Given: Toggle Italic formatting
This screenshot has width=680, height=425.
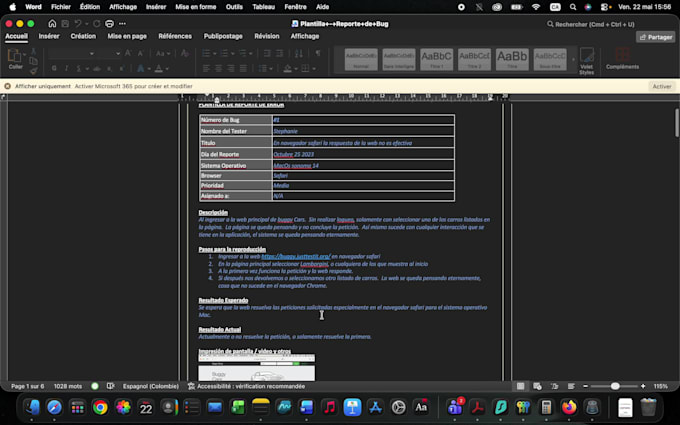Looking at the screenshot, I should pos(66,69).
